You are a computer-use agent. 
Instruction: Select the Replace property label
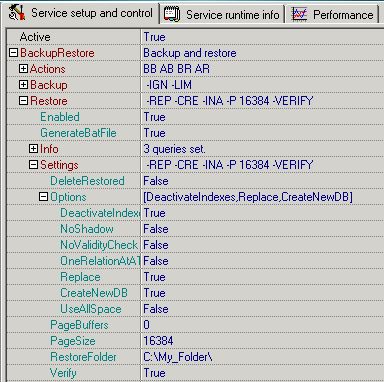[80, 277]
